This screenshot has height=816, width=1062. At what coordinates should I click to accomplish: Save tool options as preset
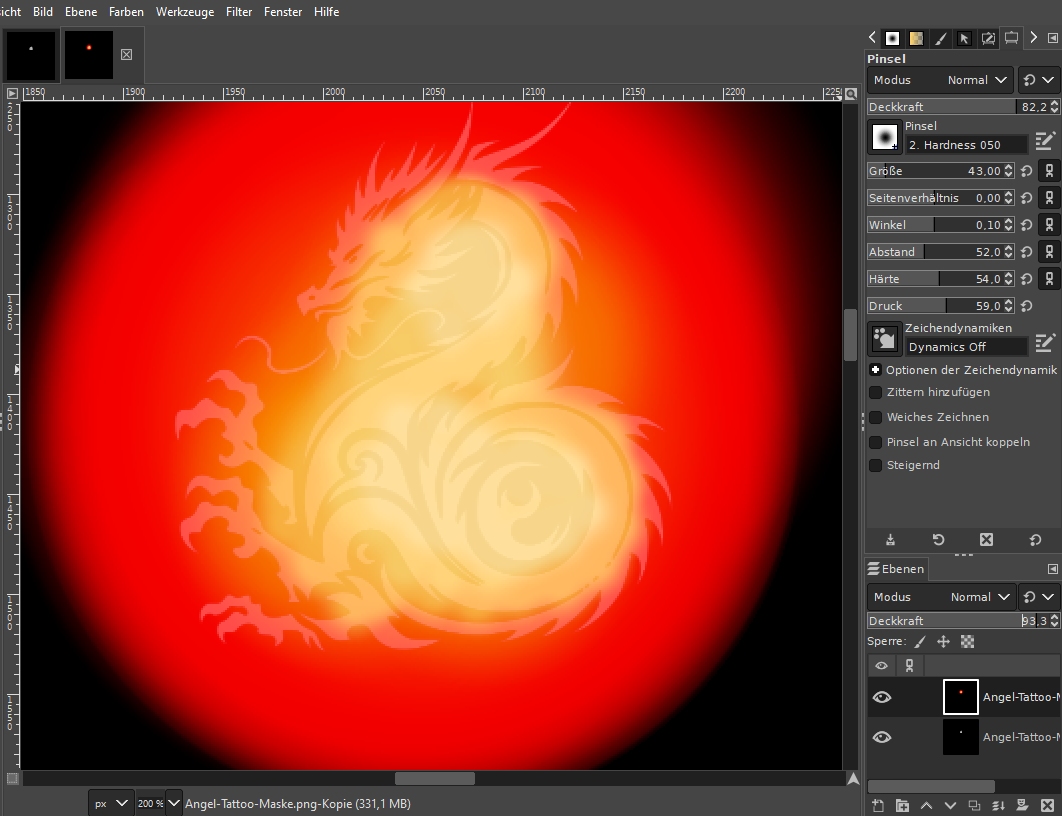pyautogui.click(x=891, y=540)
